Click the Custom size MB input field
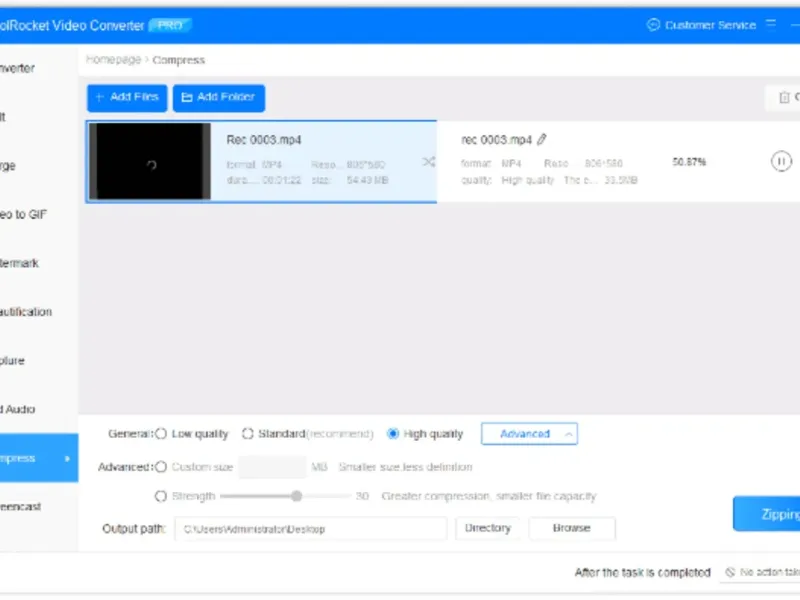Image resolution: width=800 pixels, height=600 pixels. tap(272, 467)
